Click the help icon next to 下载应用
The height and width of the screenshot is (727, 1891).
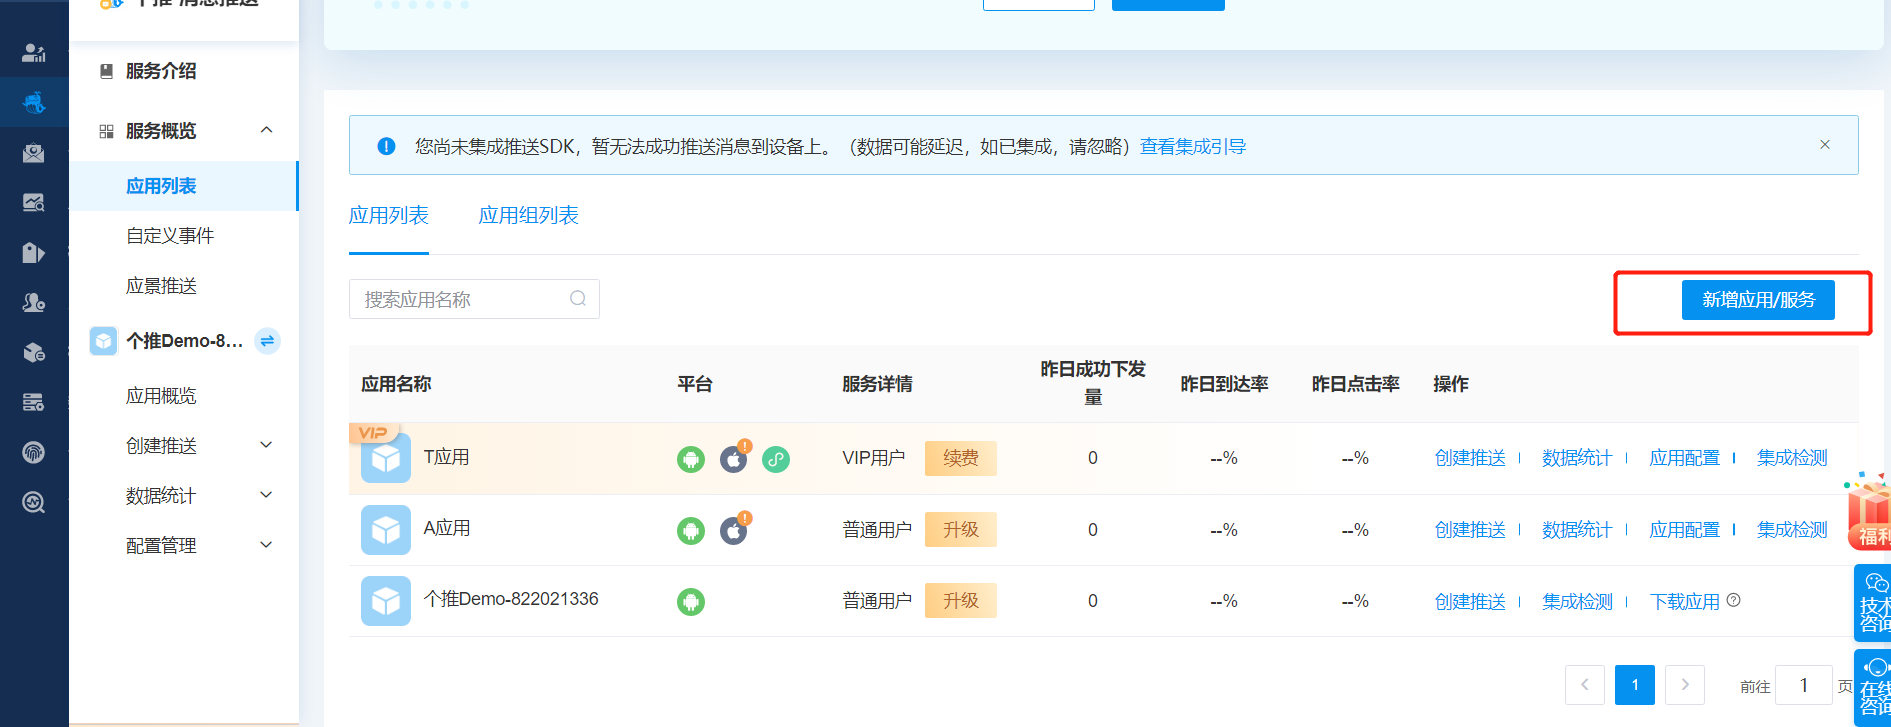tap(1734, 600)
